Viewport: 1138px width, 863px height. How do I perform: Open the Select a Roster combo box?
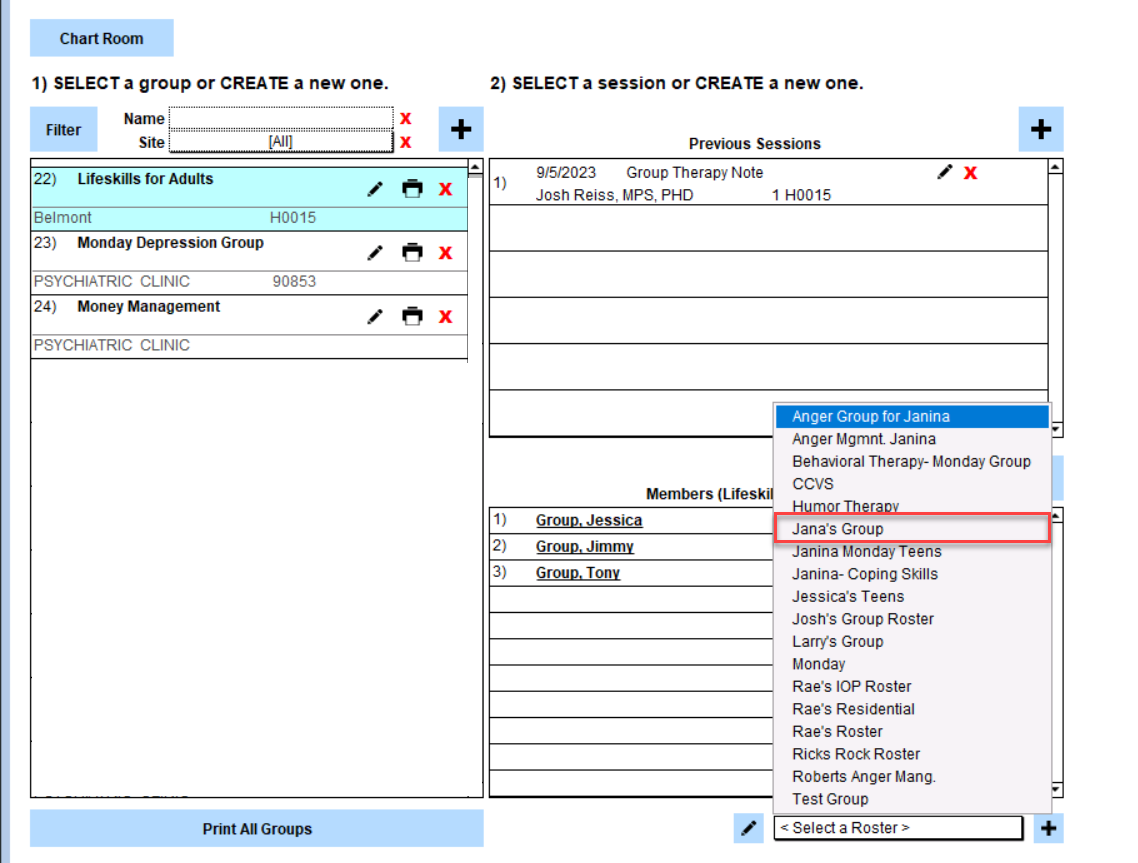click(x=897, y=828)
